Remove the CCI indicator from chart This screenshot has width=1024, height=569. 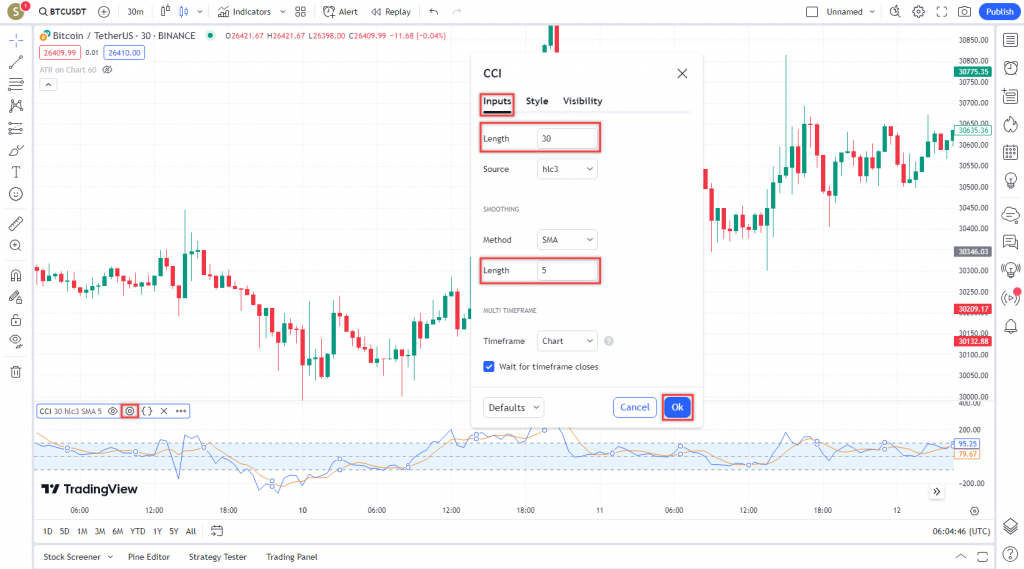[x=164, y=411]
